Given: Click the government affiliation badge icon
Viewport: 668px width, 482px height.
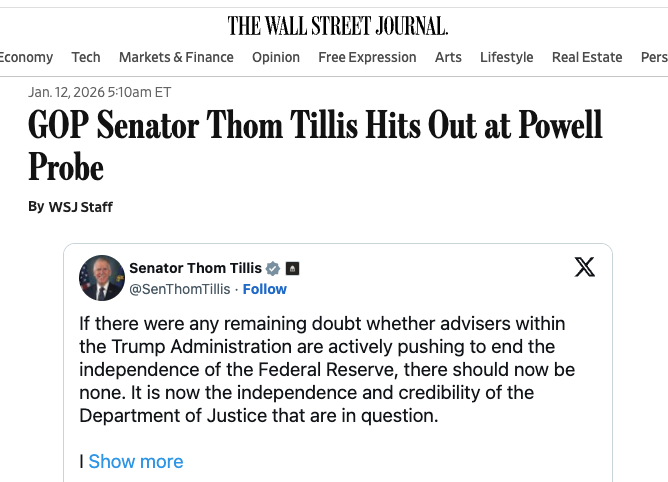Looking at the screenshot, I should click(292, 268).
